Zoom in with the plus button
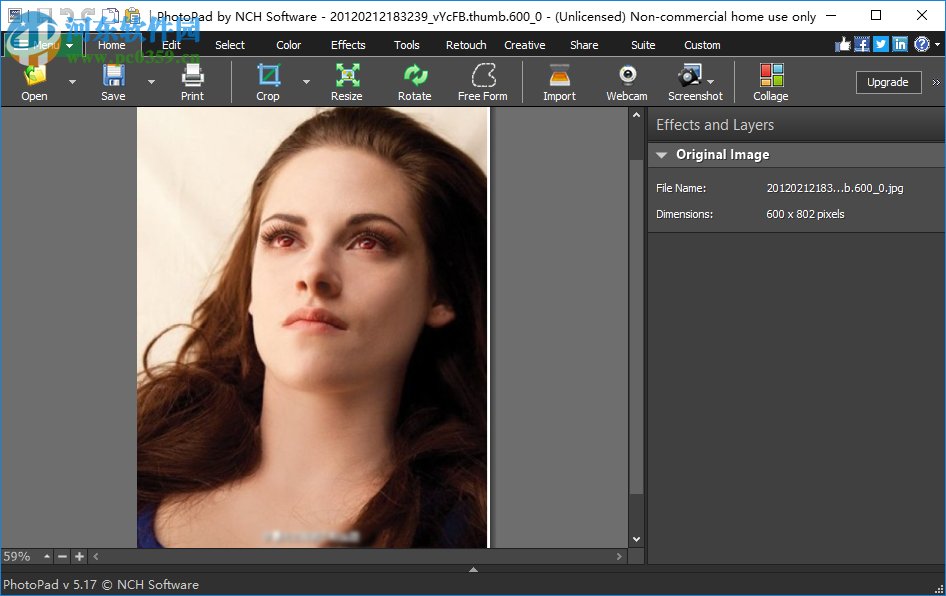This screenshot has height=596, width=946. coord(79,556)
